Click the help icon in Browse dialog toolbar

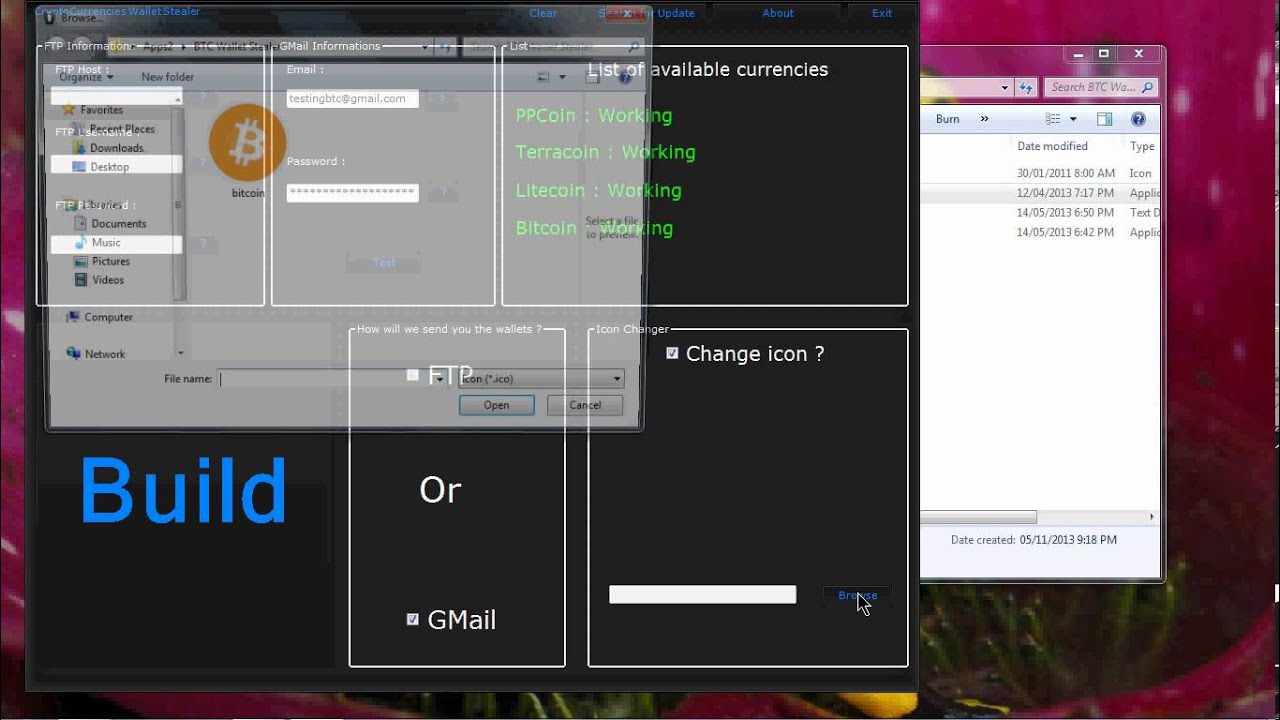coord(625,77)
